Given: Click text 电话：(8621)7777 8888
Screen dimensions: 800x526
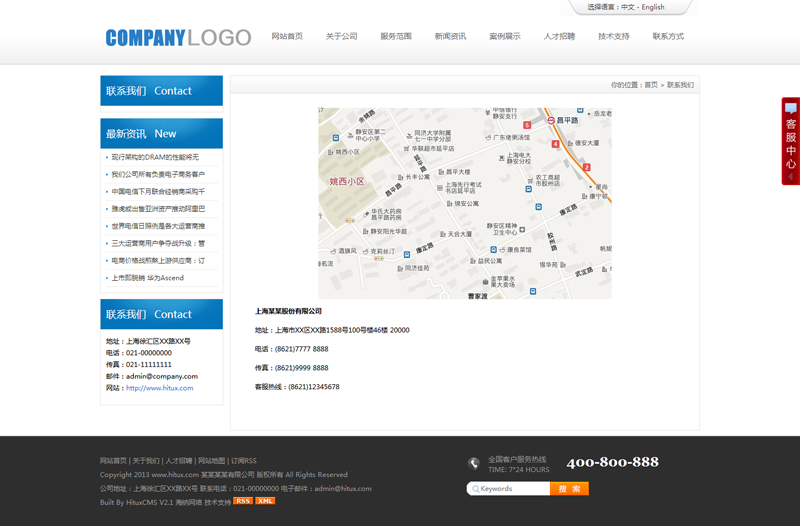Looking at the screenshot, I should coord(292,349).
